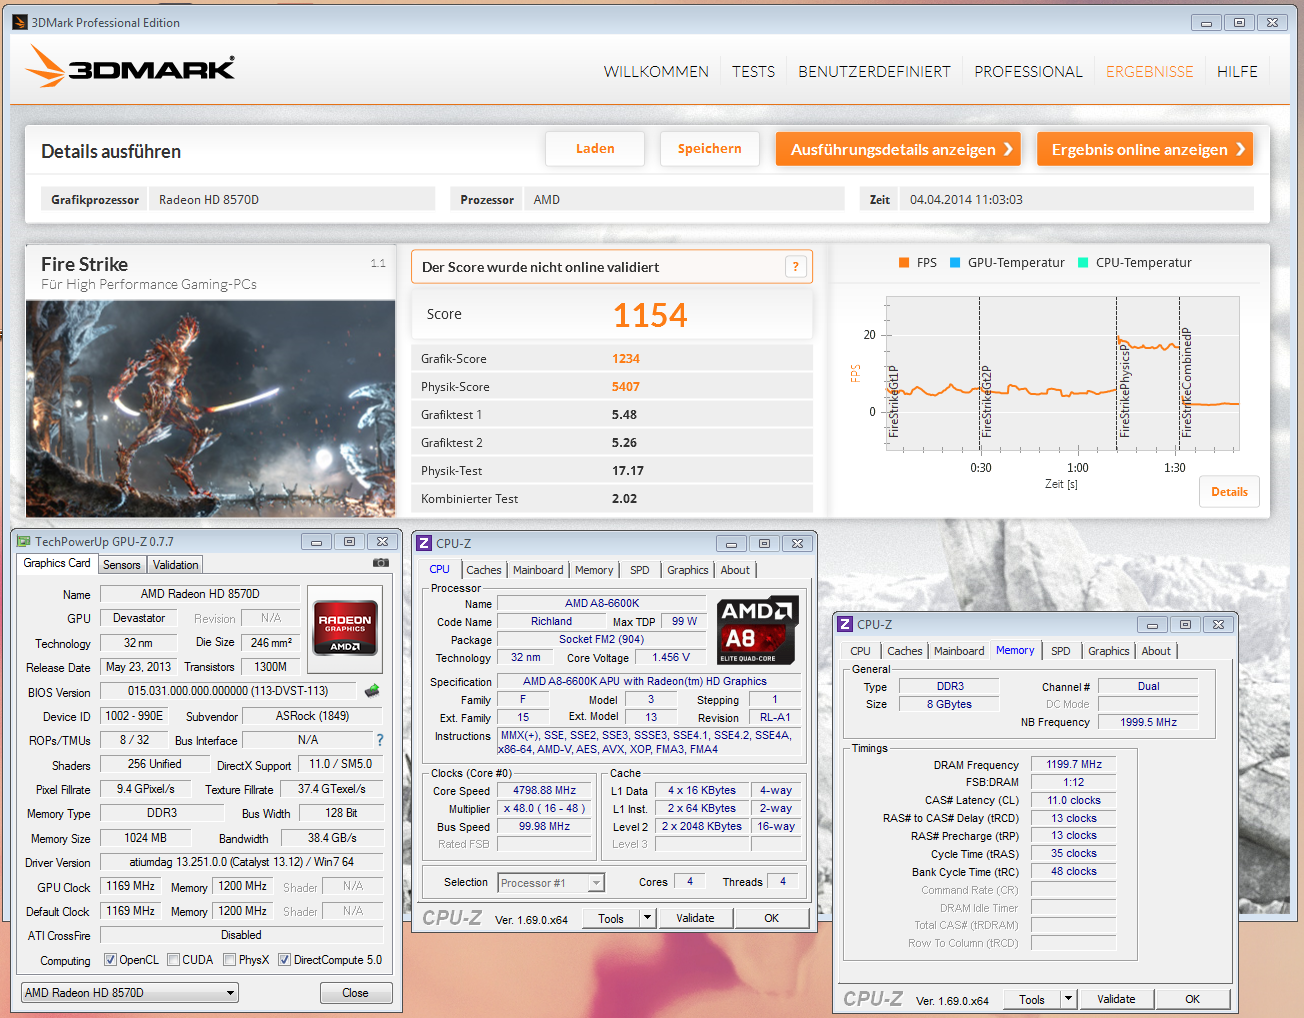Open Graphics tab in CPU-Z CPU window
The image size is (1304, 1018).
[688, 570]
